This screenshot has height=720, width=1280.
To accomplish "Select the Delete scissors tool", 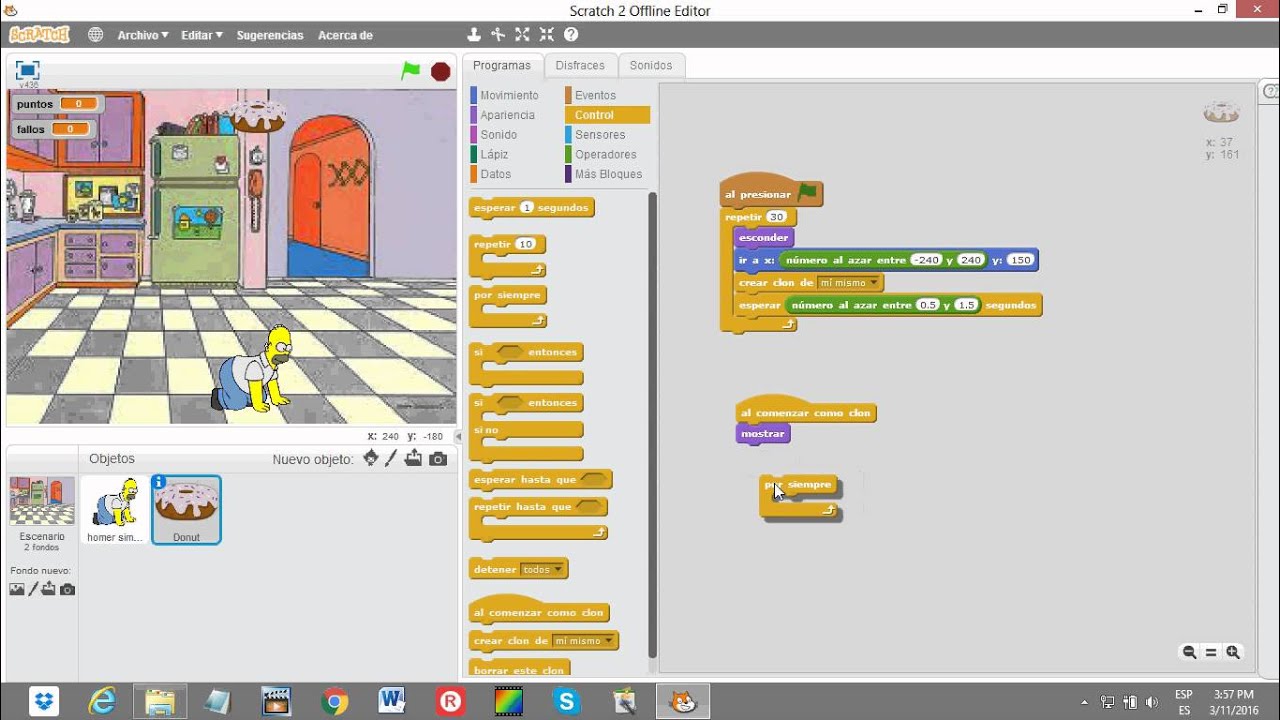I will pos(498,35).
